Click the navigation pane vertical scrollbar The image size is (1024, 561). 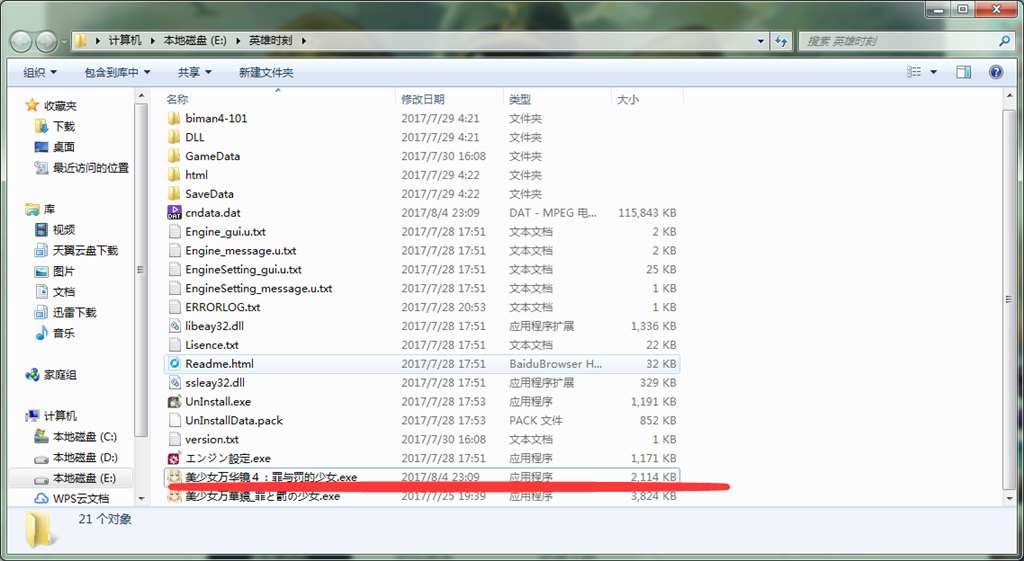[x=141, y=300]
